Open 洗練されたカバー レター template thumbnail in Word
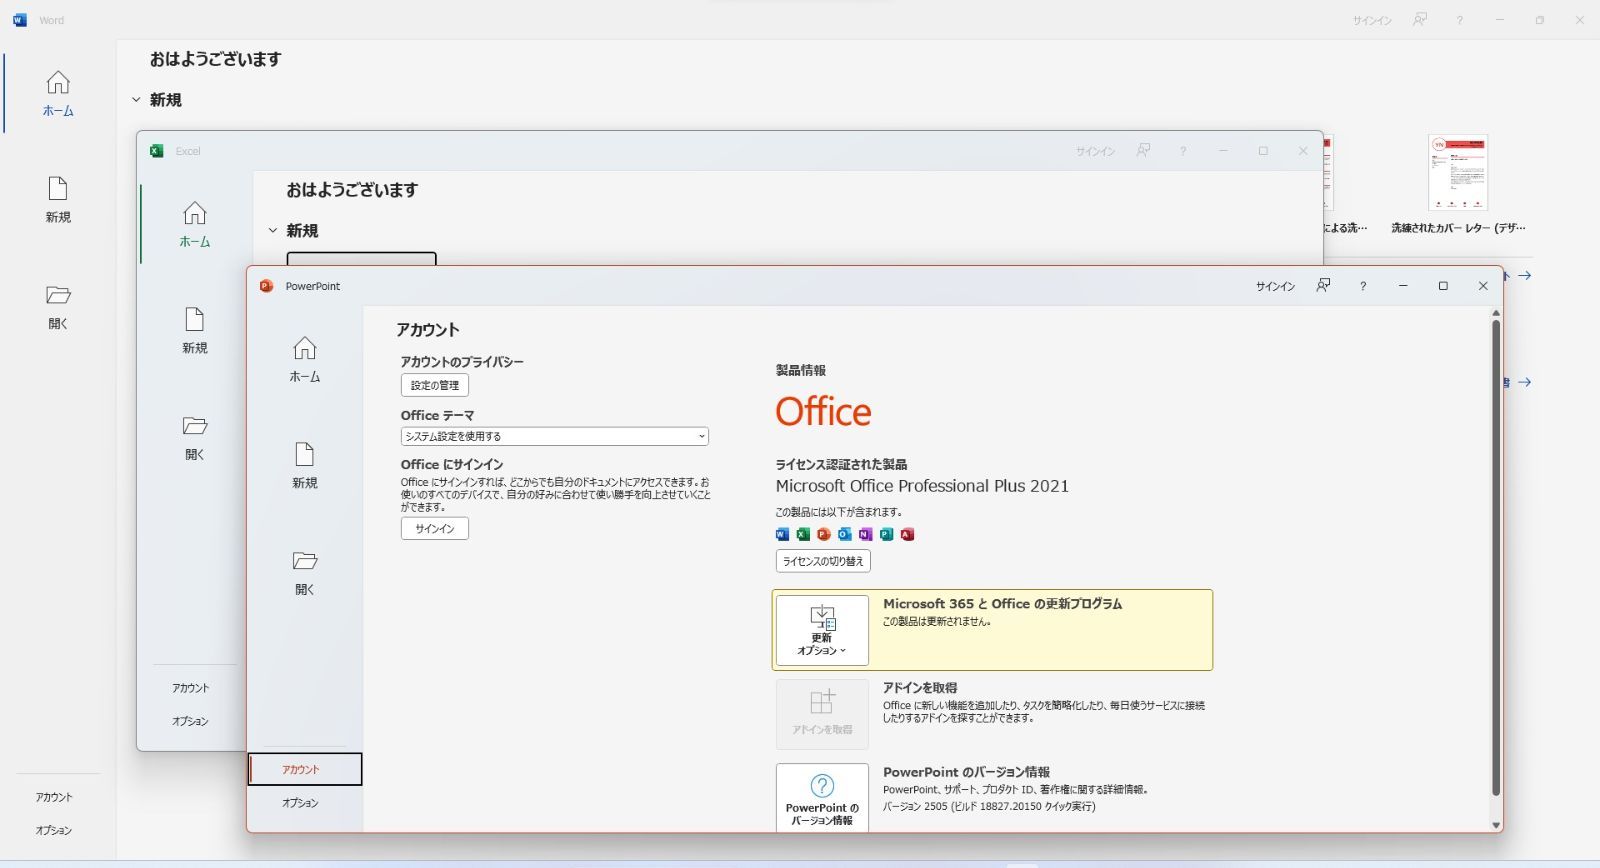The image size is (1600, 868). pos(1458,172)
